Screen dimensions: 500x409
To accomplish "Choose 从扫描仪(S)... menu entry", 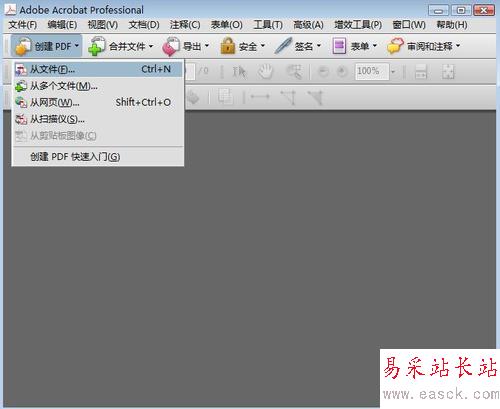I will (x=98, y=119).
